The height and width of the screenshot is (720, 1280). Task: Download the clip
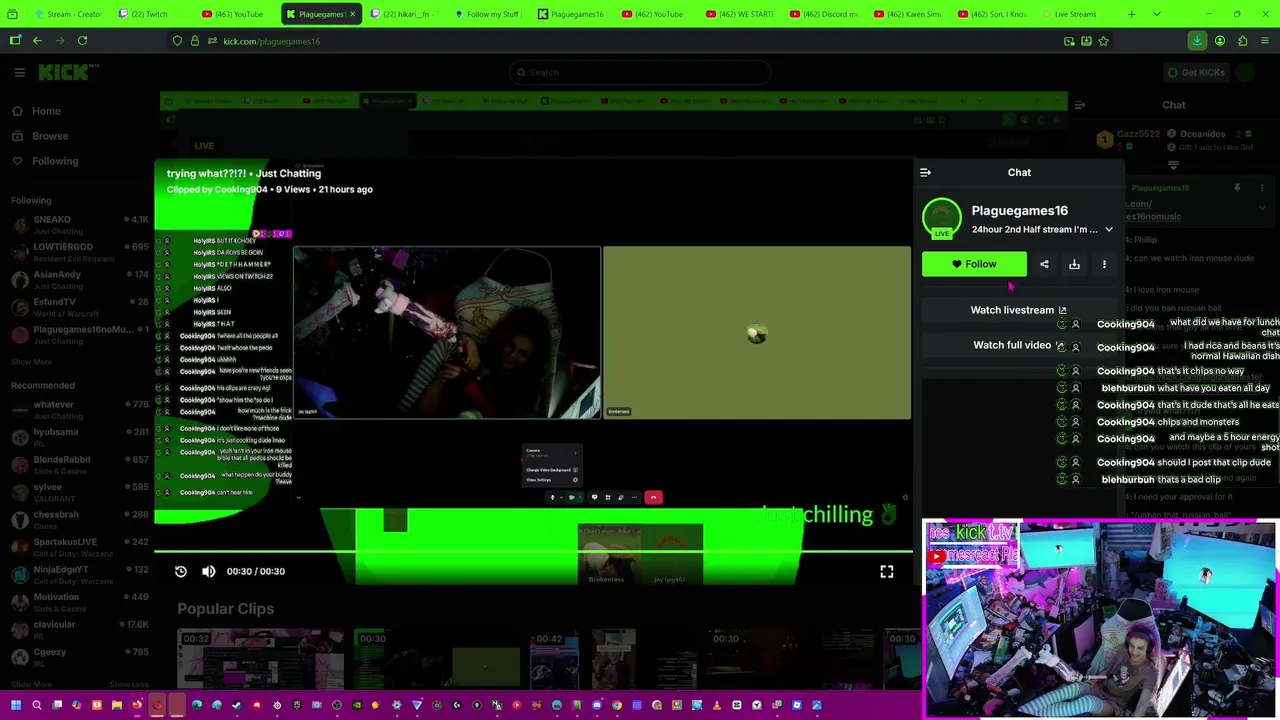pos(1074,264)
